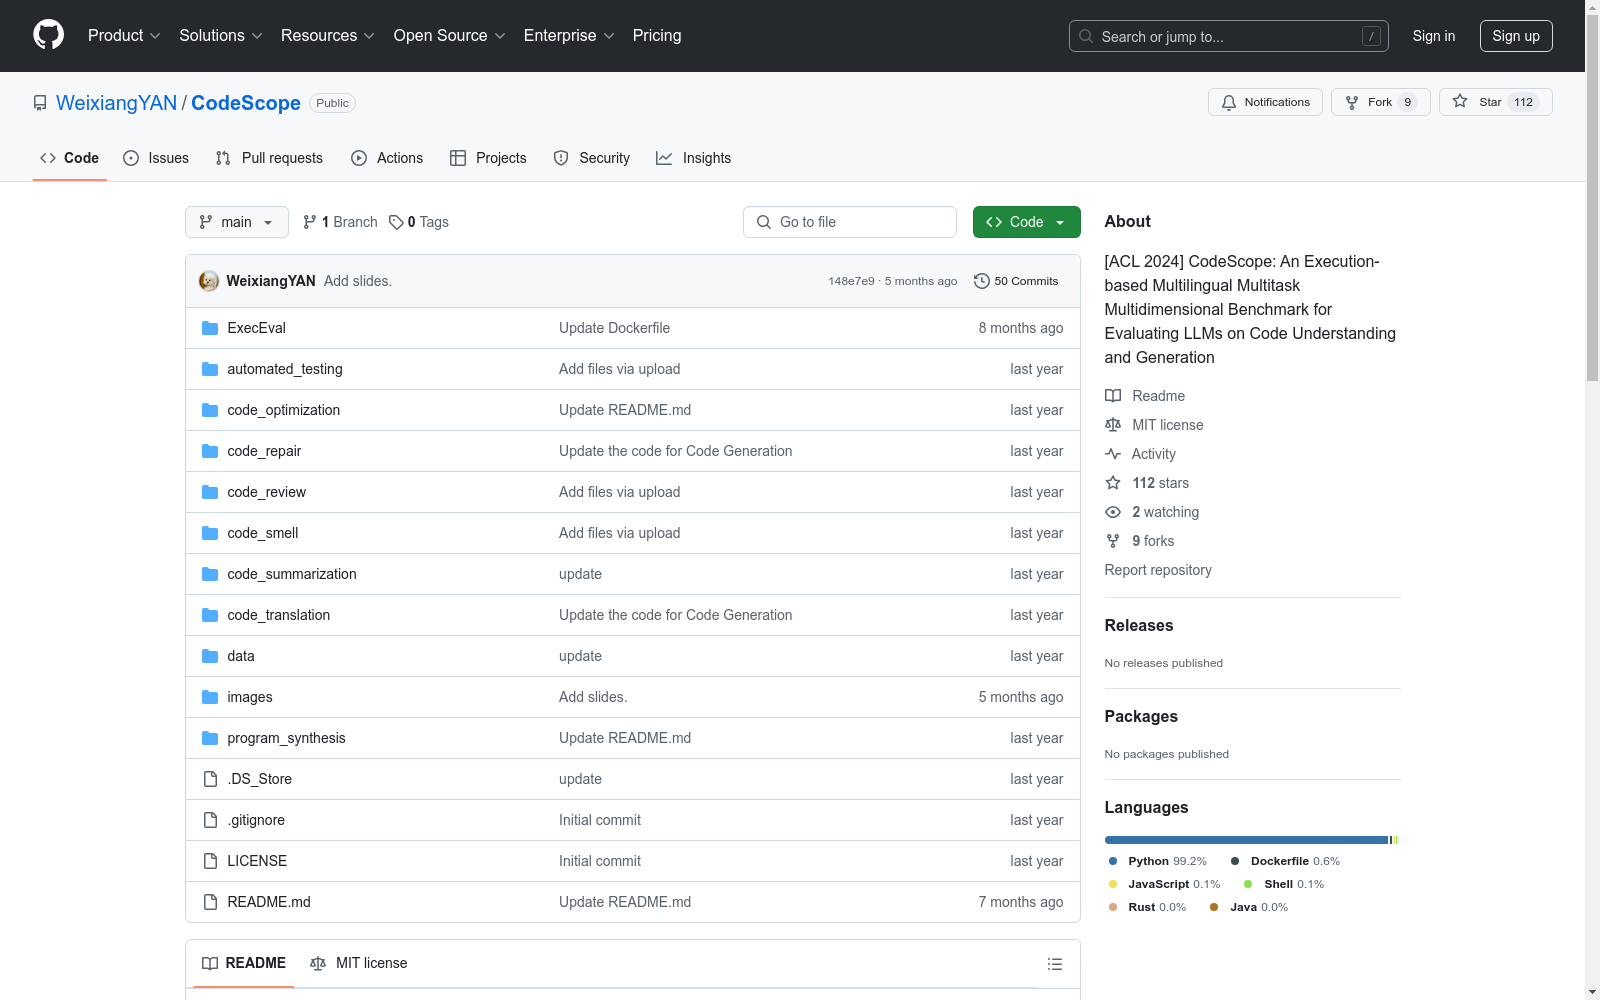Click the data folder icon
Viewport: 1600px width, 1000px height.
210,656
